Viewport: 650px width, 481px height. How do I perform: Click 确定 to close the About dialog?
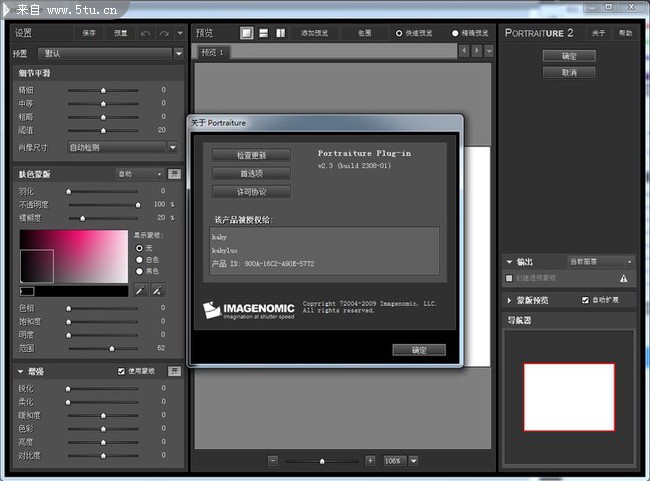tap(419, 350)
